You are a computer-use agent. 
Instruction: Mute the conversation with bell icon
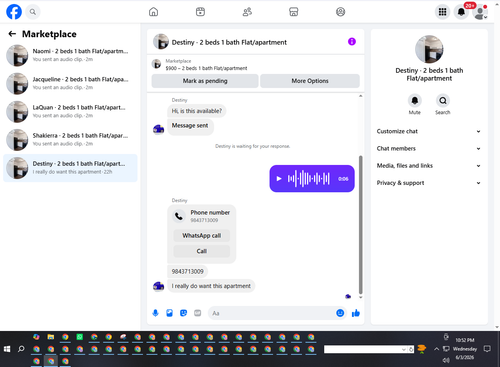point(415,100)
